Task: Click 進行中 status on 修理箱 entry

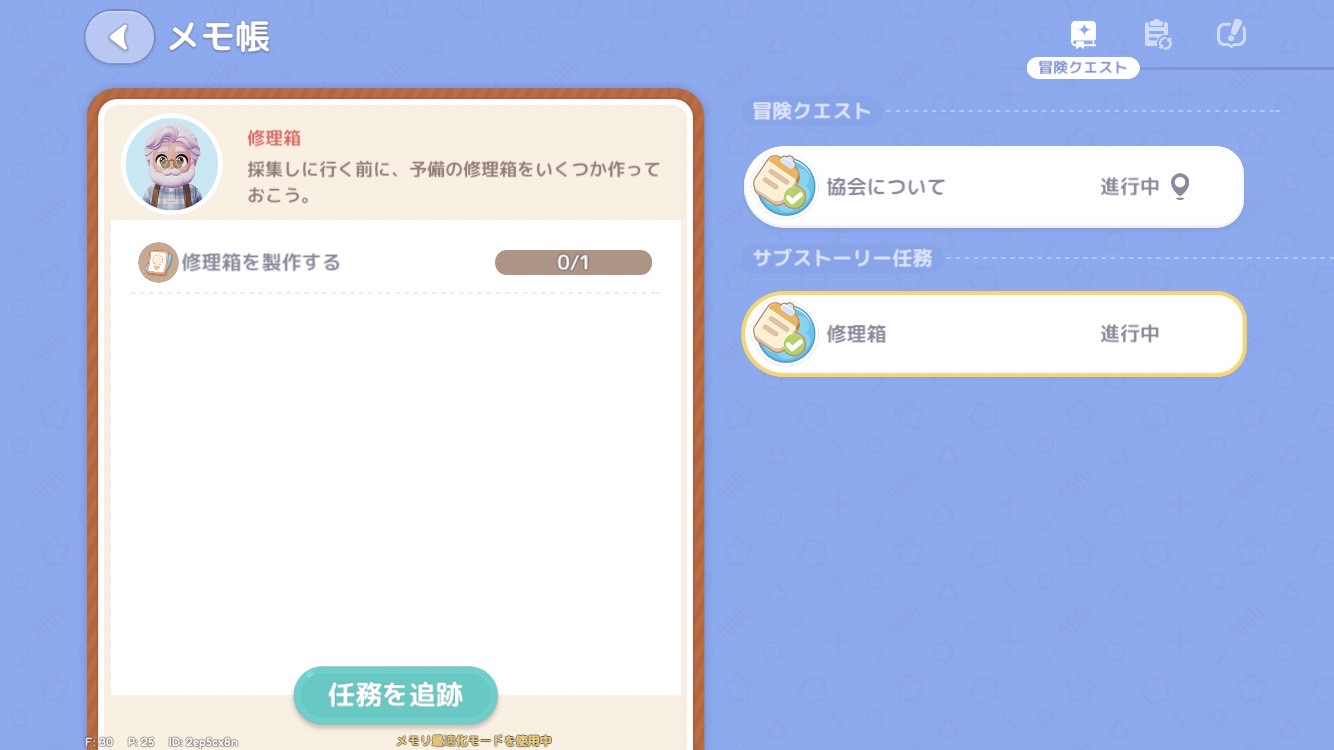Action: 1130,334
